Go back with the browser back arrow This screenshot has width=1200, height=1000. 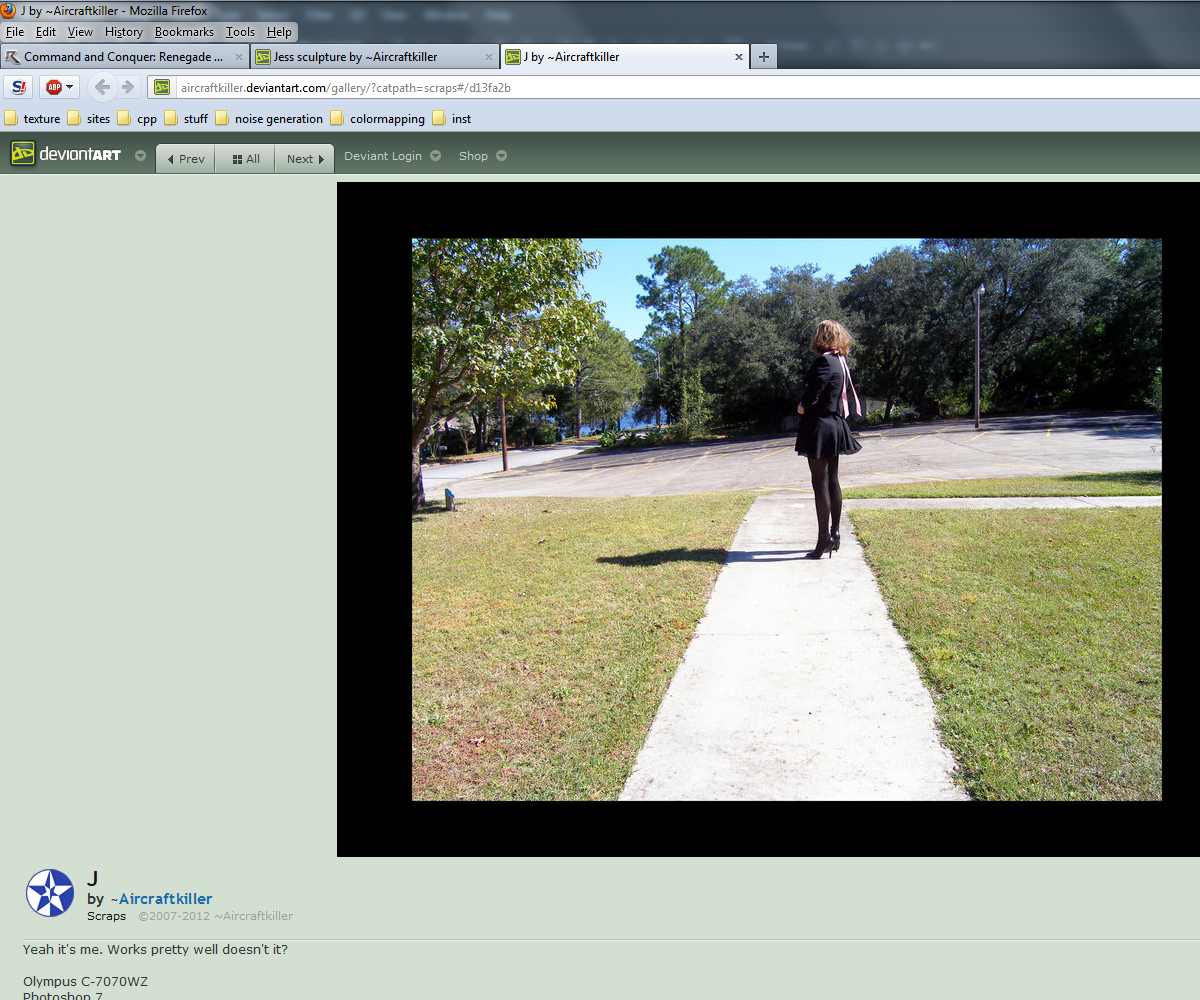[x=102, y=87]
